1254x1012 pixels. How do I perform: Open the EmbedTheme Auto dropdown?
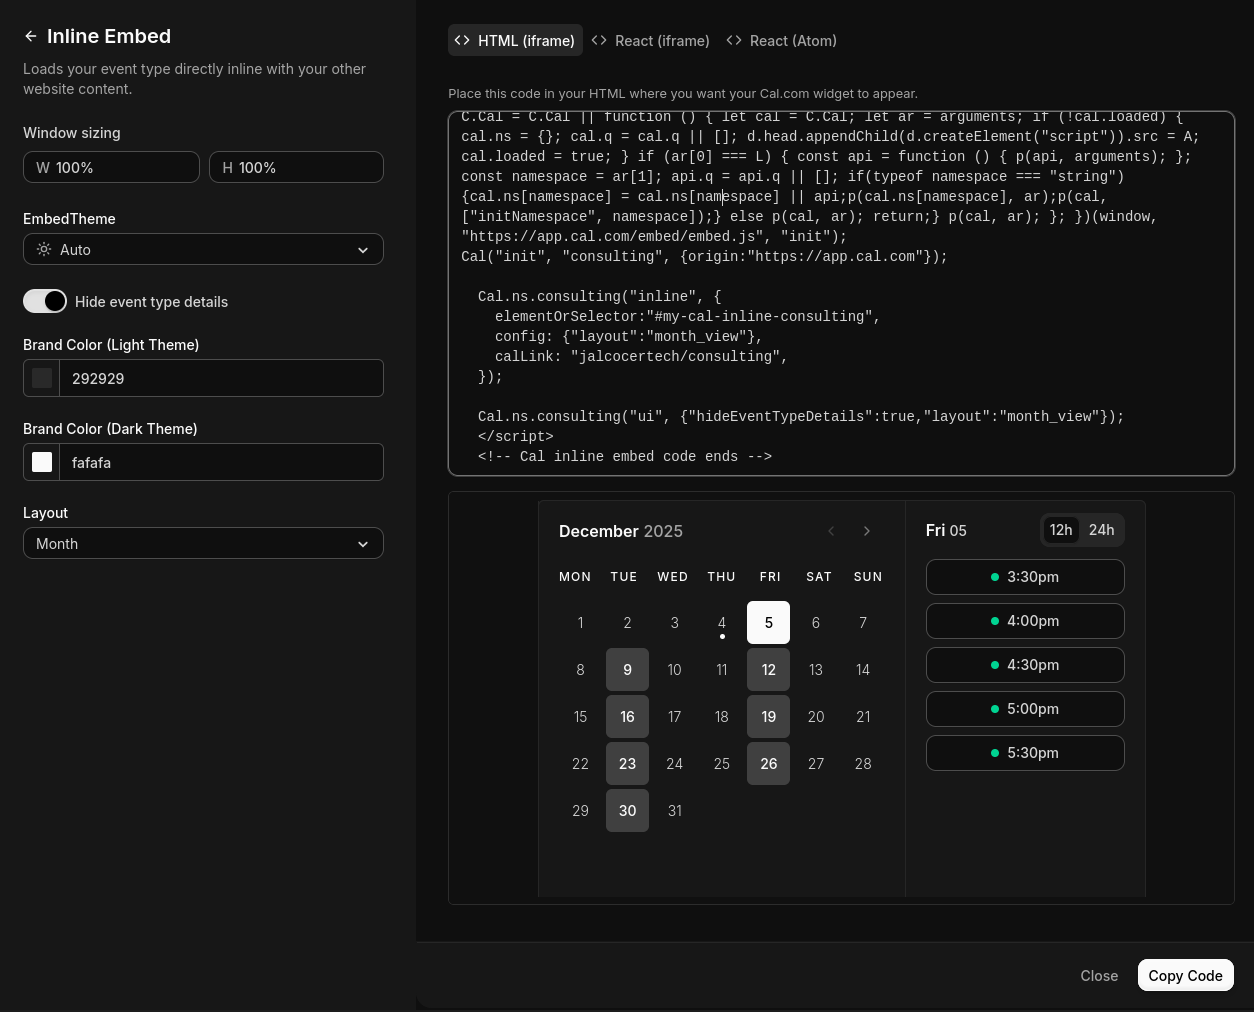tap(203, 250)
